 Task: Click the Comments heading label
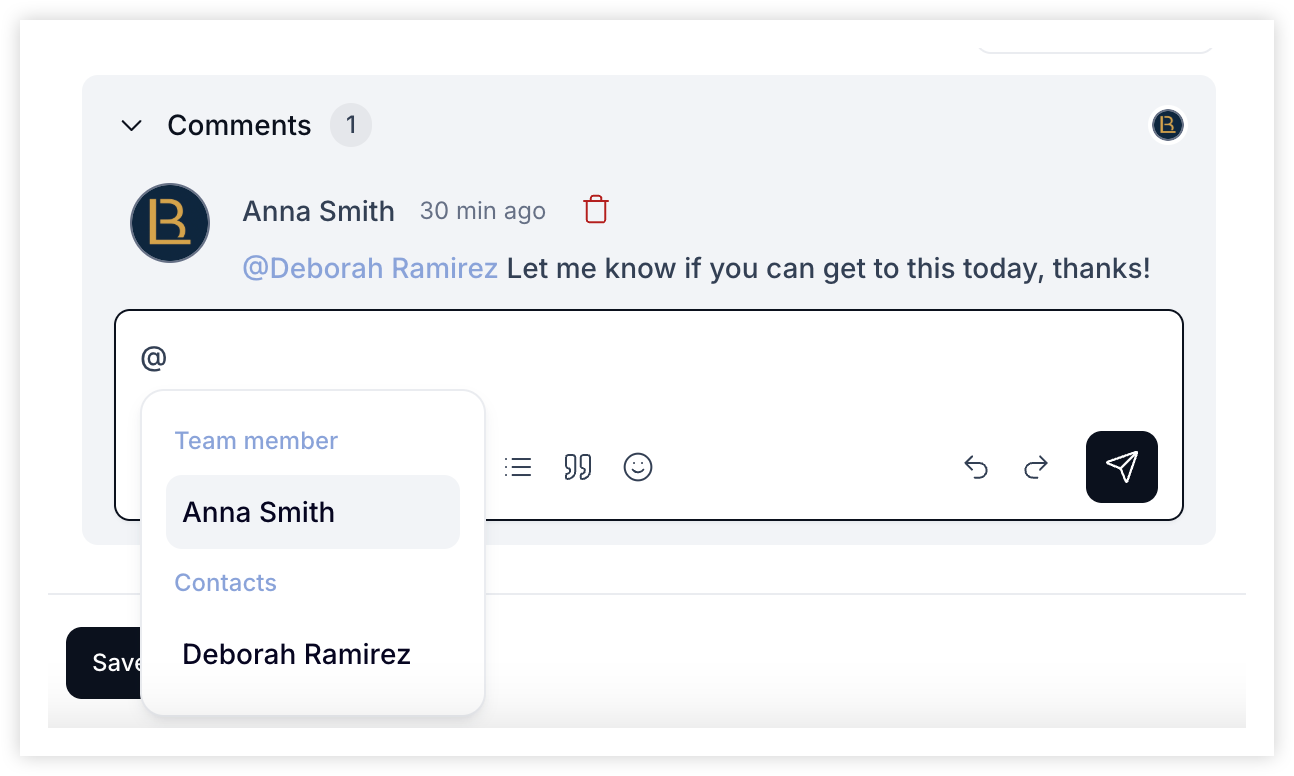point(239,125)
